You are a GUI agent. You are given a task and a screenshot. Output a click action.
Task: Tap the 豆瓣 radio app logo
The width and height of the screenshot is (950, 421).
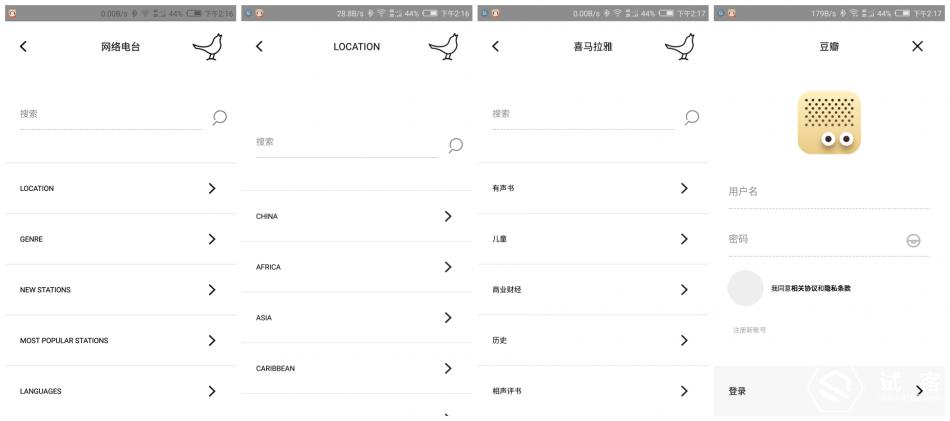pos(829,123)
